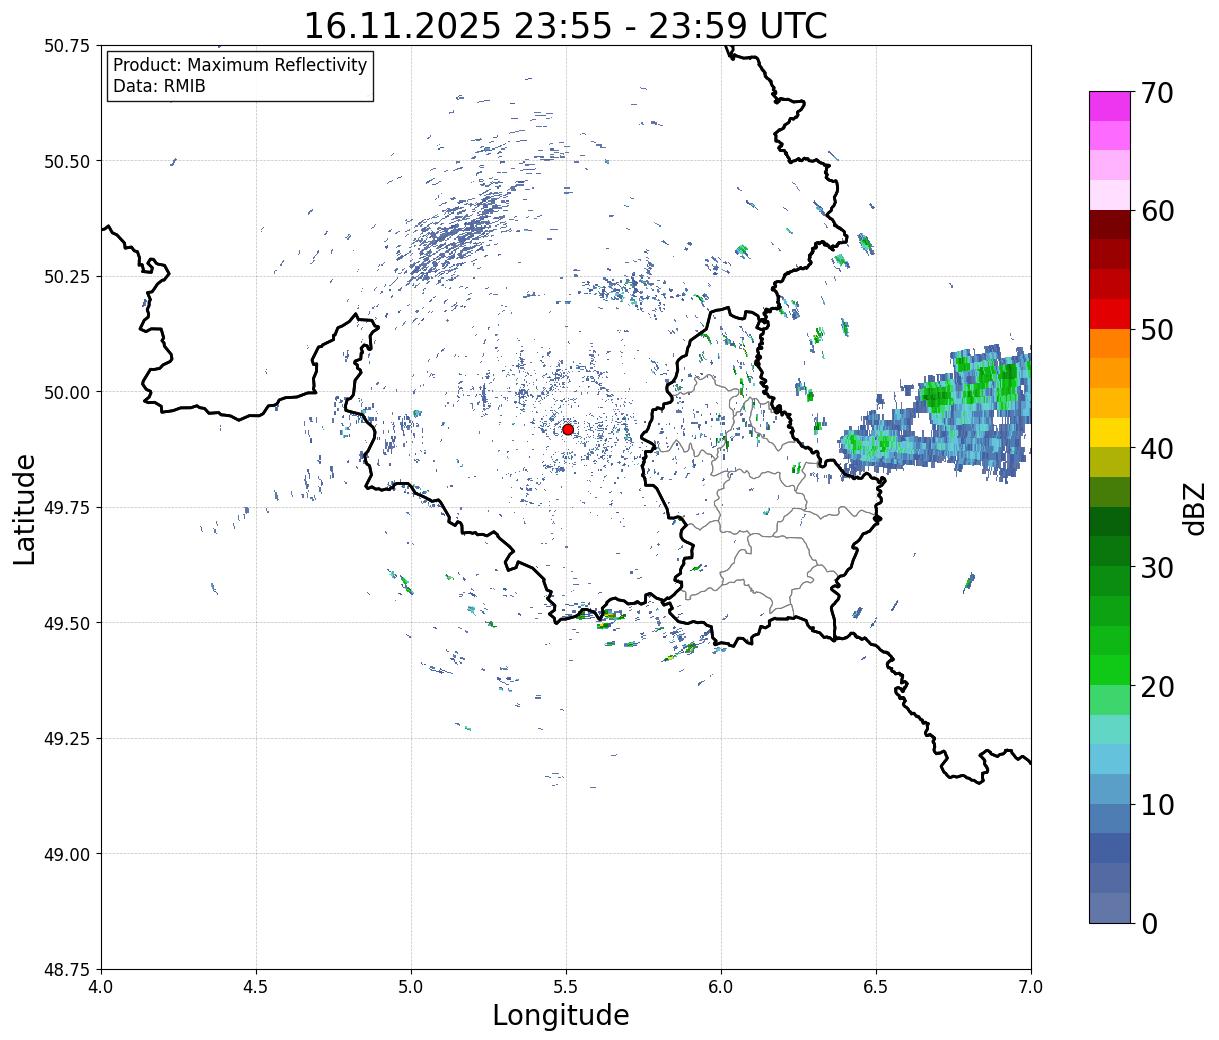1219x1040 pixels.
Task: Click the dark maroon colorbar segment below 60
Action: click(1110, 224)
